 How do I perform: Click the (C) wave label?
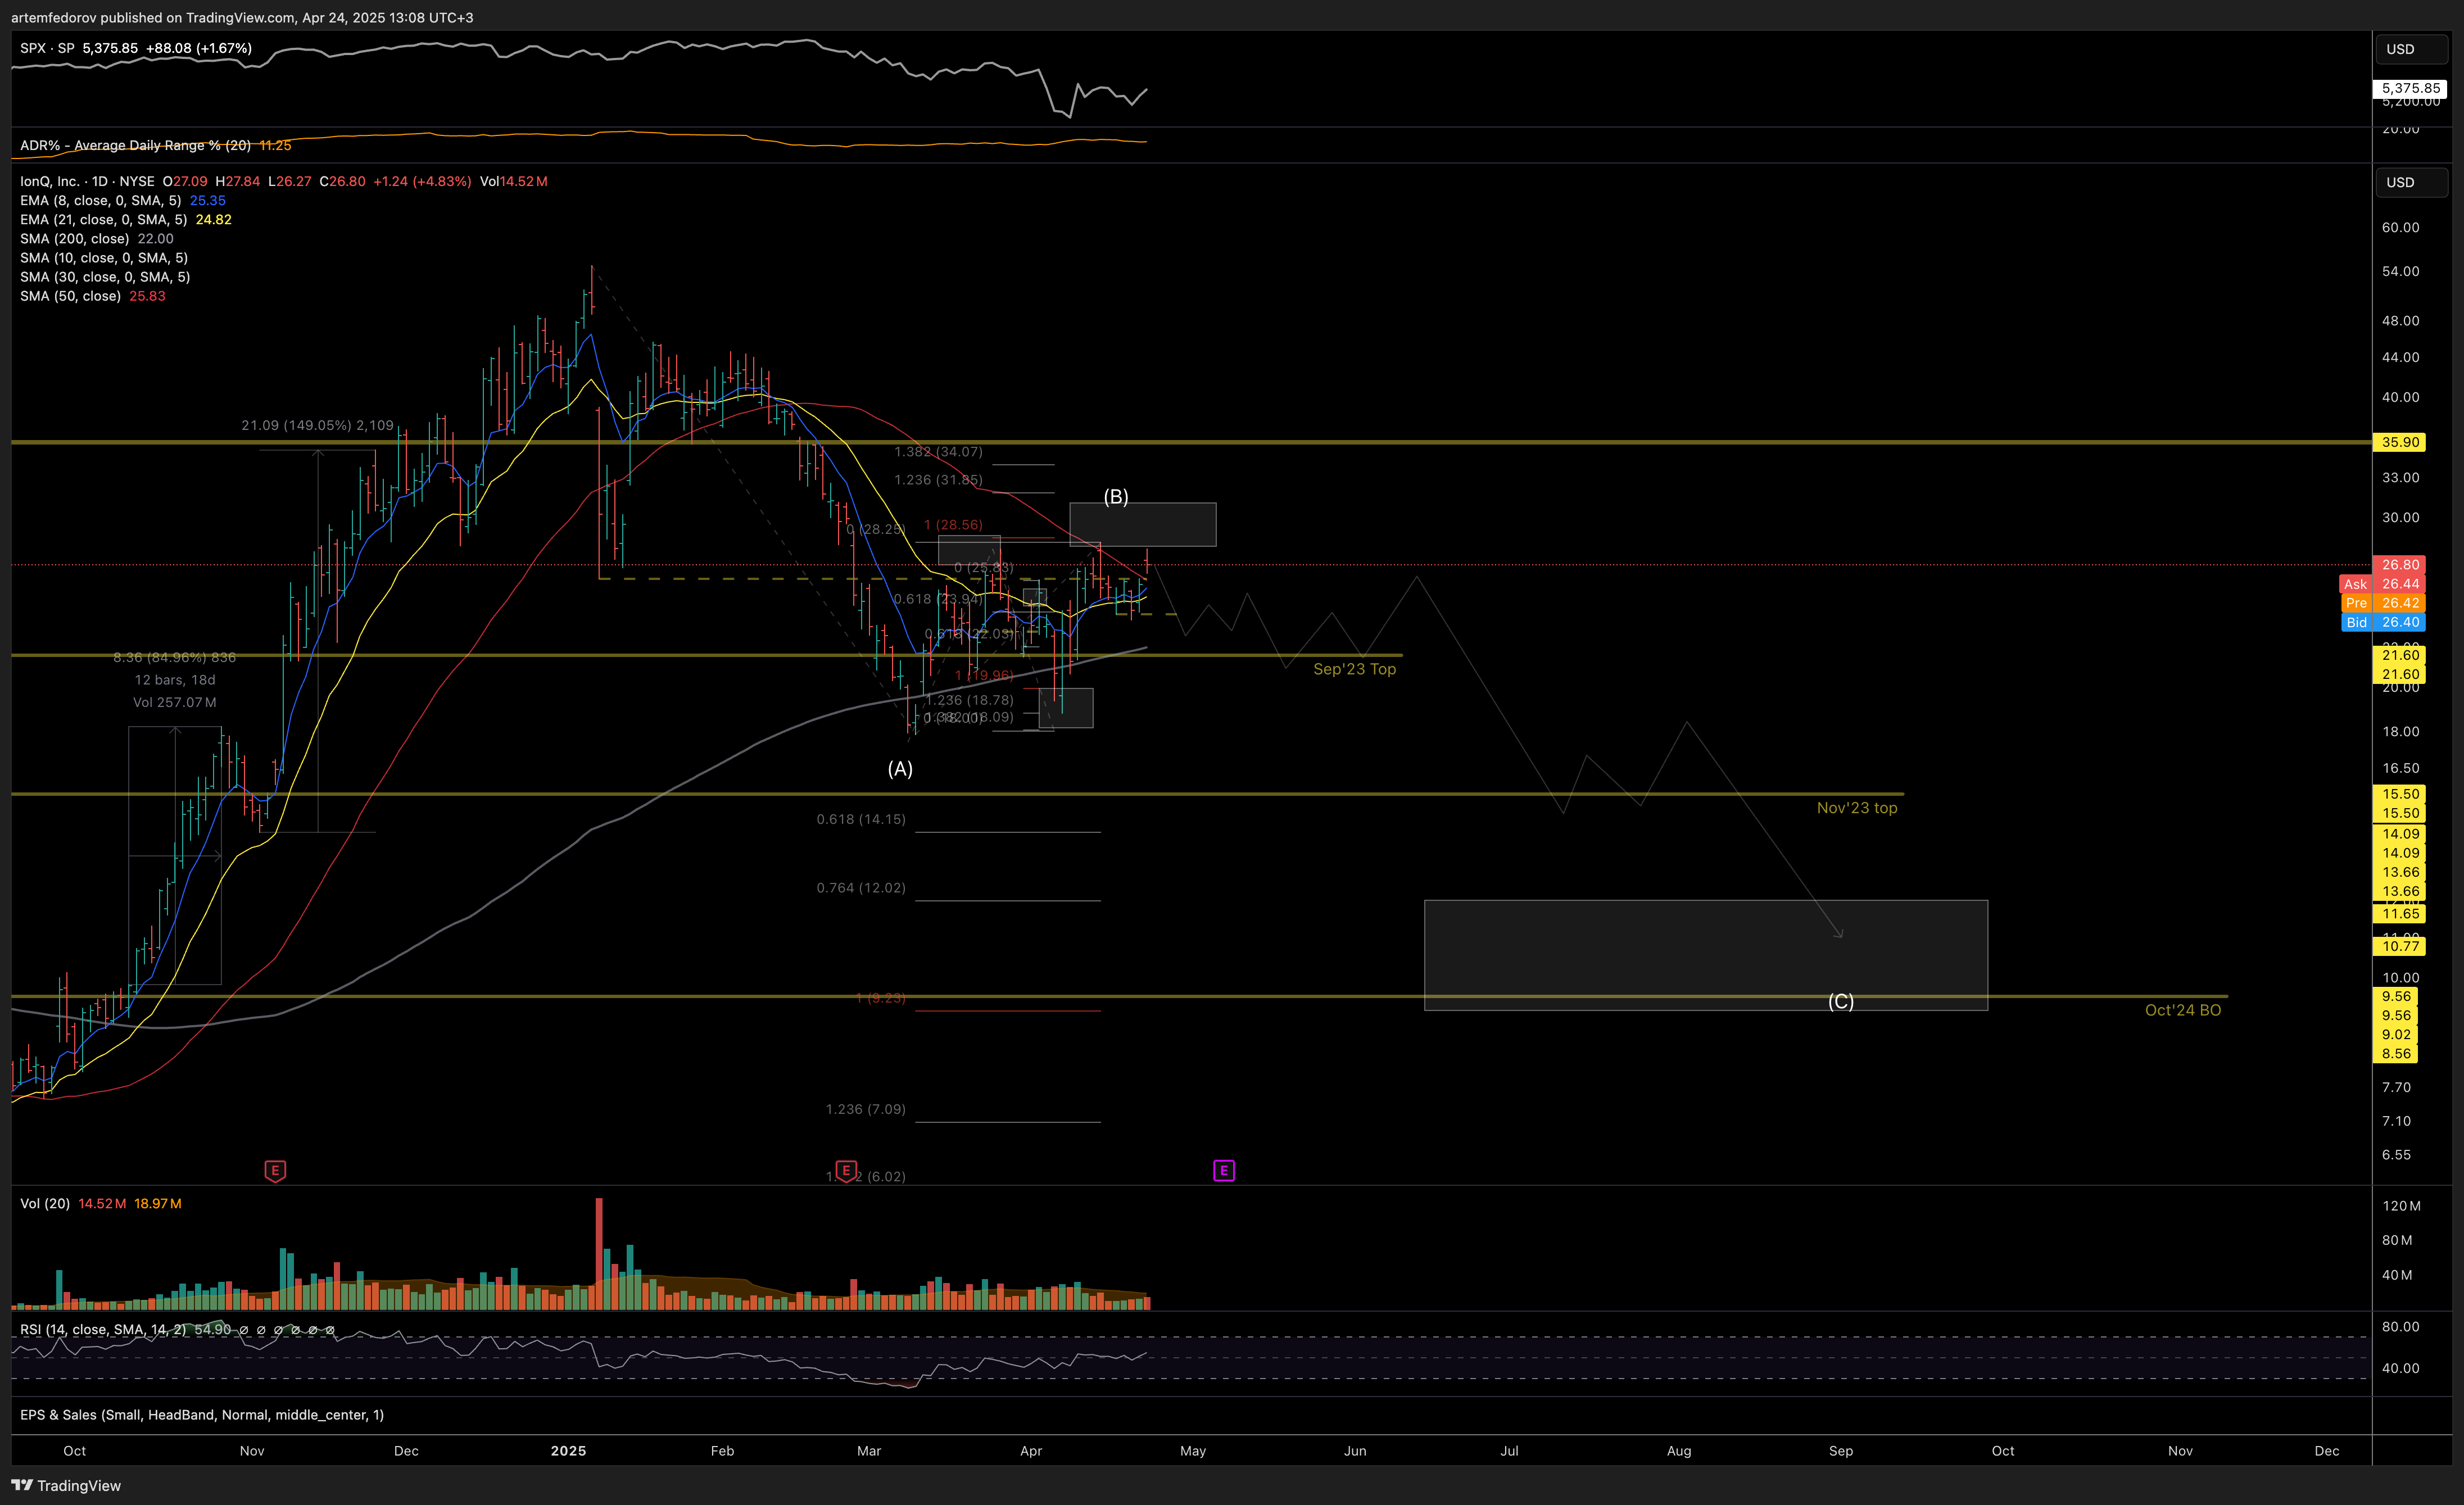click(1841, 1001)
